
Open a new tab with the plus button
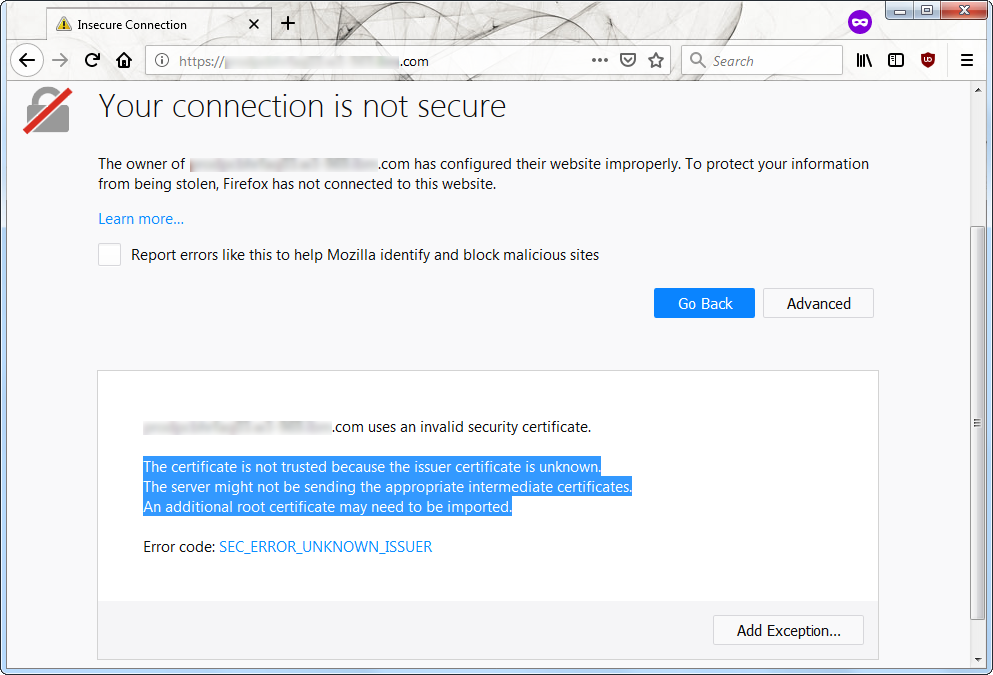coord(288,23)
